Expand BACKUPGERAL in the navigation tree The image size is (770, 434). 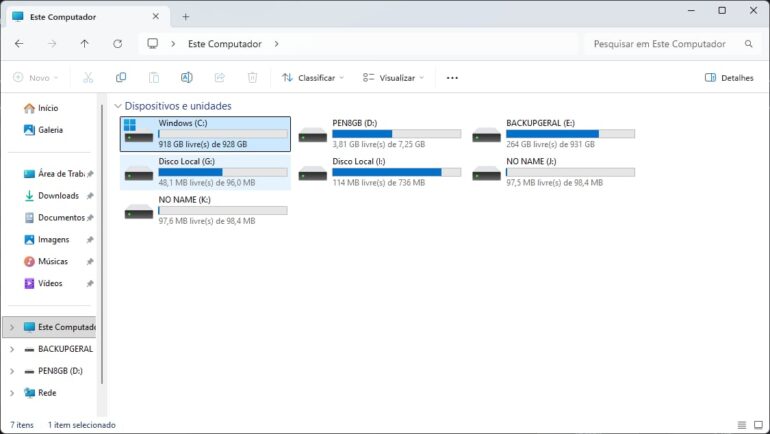click(12, 349)
